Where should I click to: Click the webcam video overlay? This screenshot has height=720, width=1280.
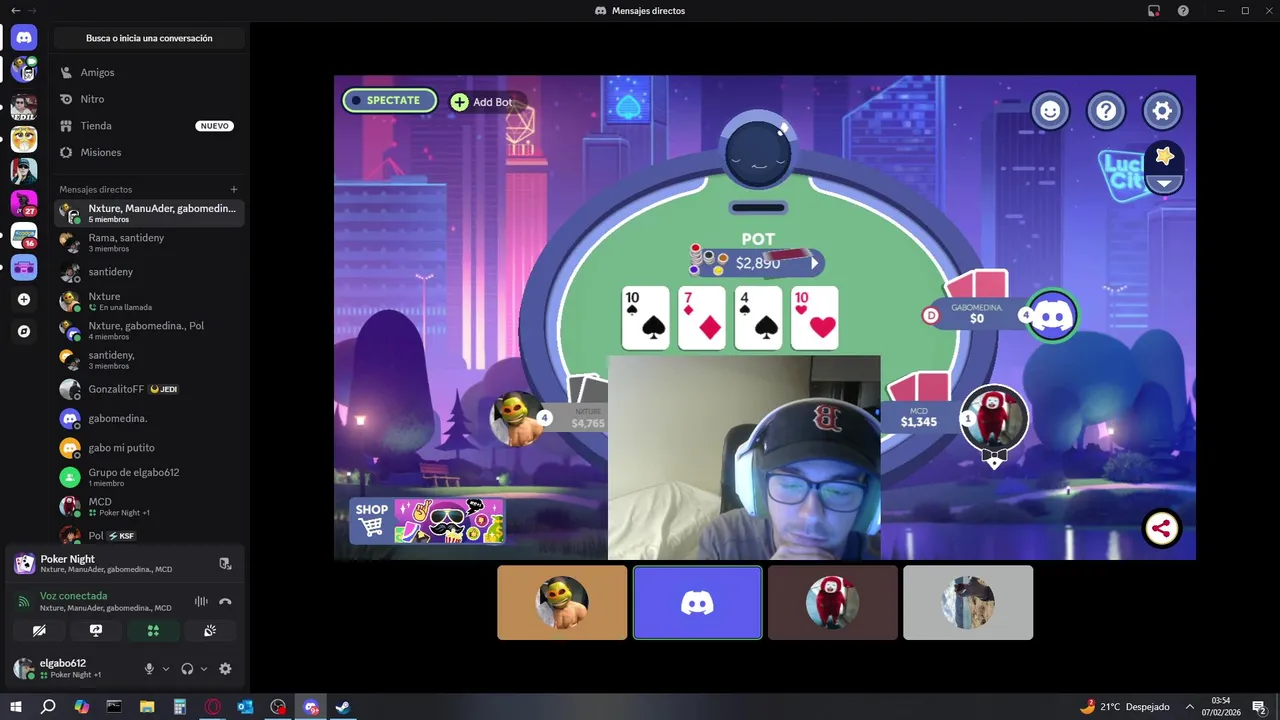(x=744, y=457)
